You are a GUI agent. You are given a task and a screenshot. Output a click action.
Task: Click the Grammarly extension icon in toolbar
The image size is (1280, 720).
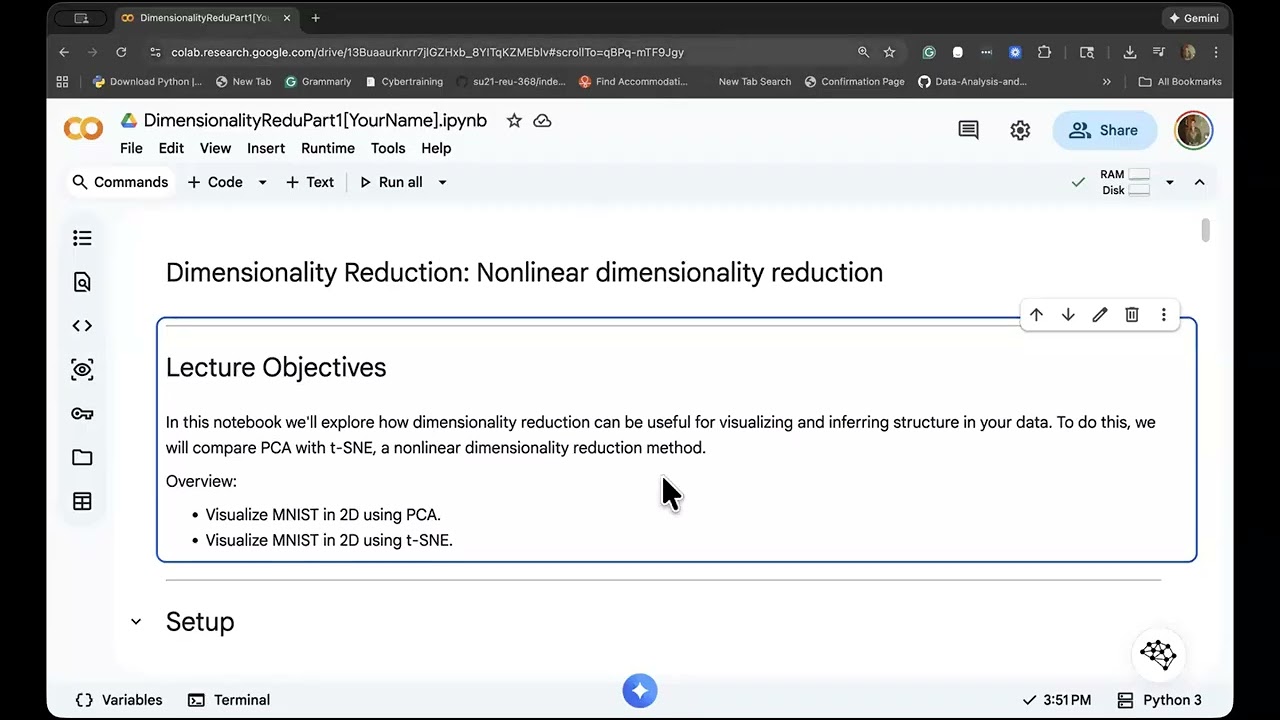[929, 52]
